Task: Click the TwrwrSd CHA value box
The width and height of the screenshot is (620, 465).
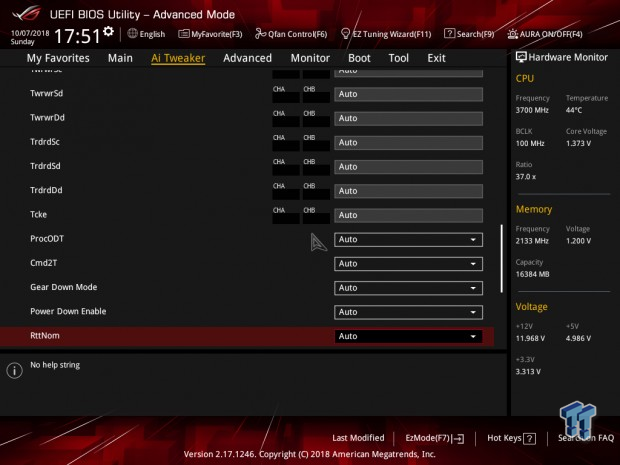Action: [x=286, y=97]
